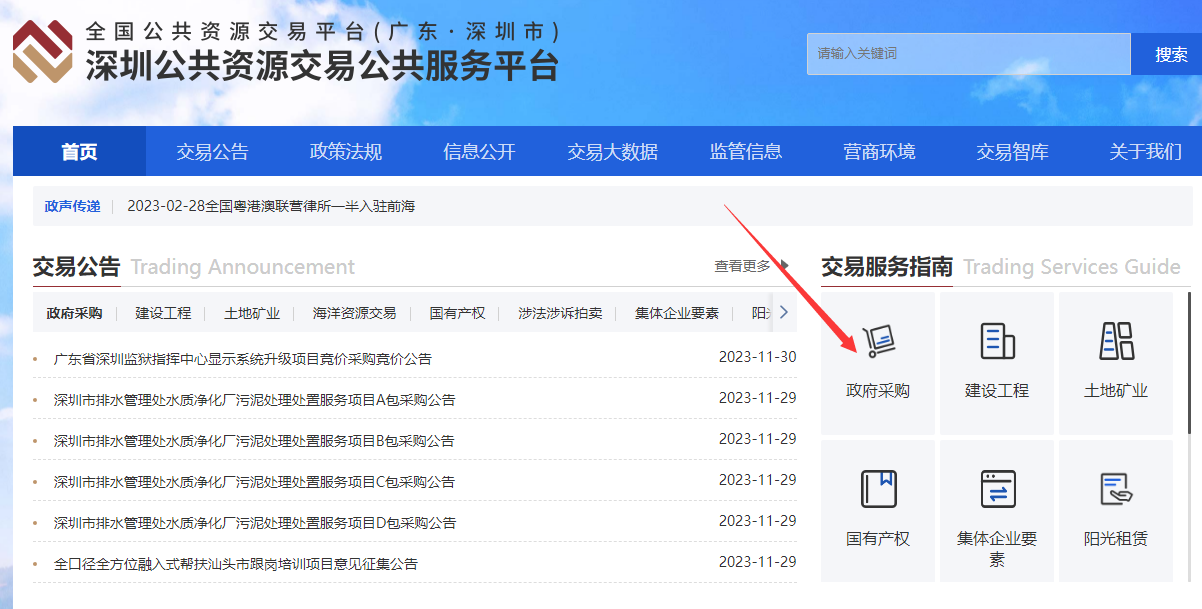Select the 海洋资源交易 announcement tab
The image size is (1202, 609).
tap(354, 313)
